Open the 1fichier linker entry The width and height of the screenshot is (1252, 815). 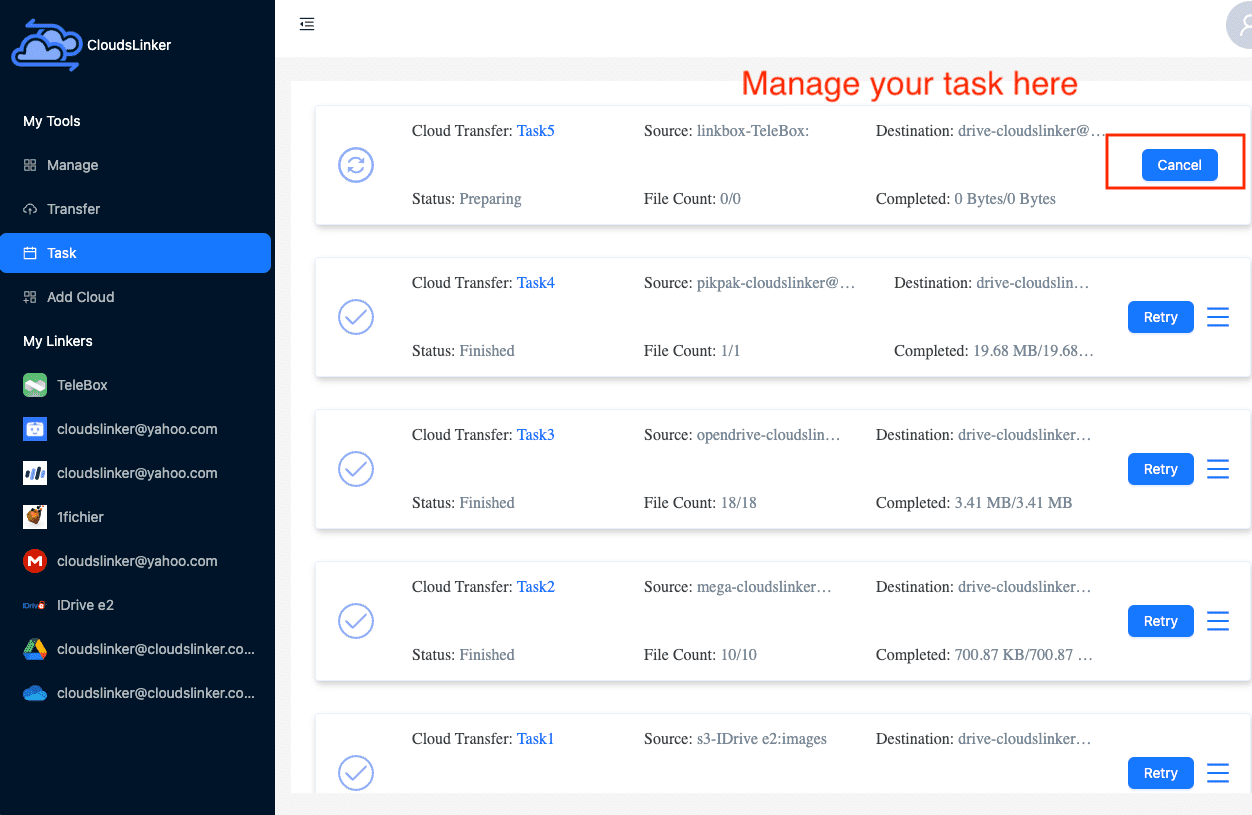135,517
